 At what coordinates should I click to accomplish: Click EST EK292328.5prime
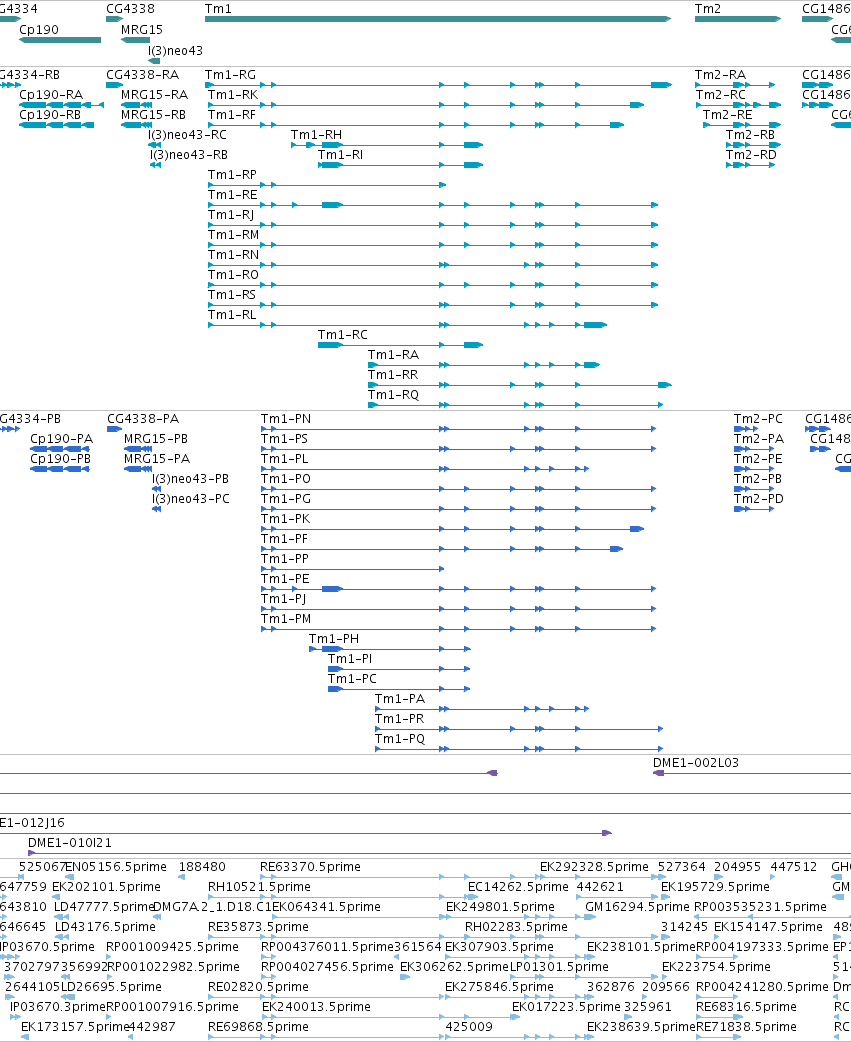tap(594, 867)
